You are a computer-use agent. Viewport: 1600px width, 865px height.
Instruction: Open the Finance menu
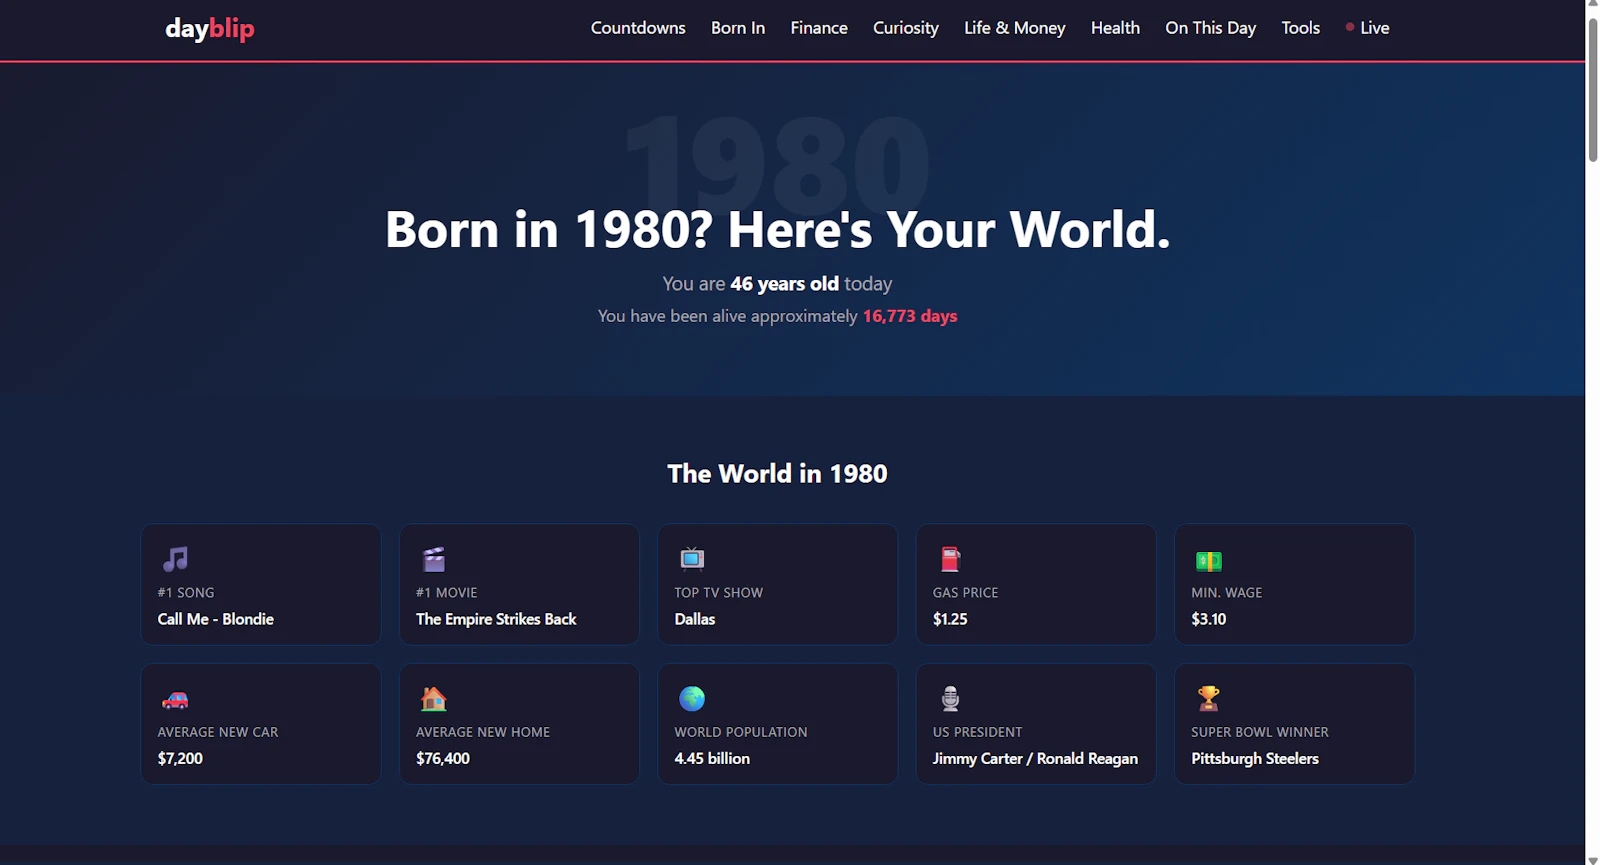[x=819, y=28]
